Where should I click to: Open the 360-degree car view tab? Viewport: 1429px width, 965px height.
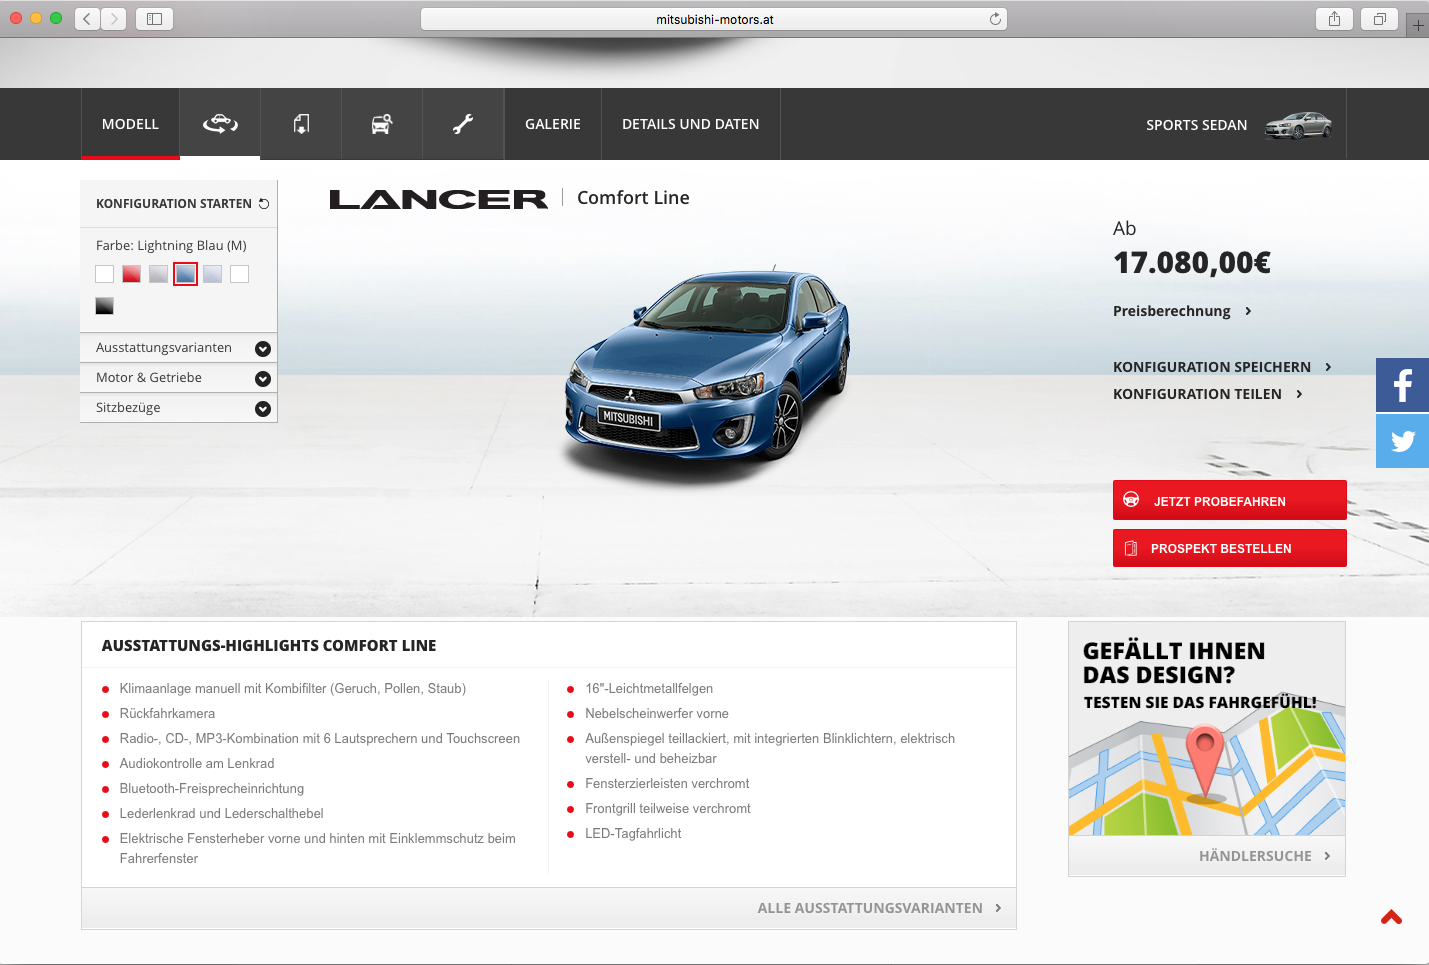220,124
